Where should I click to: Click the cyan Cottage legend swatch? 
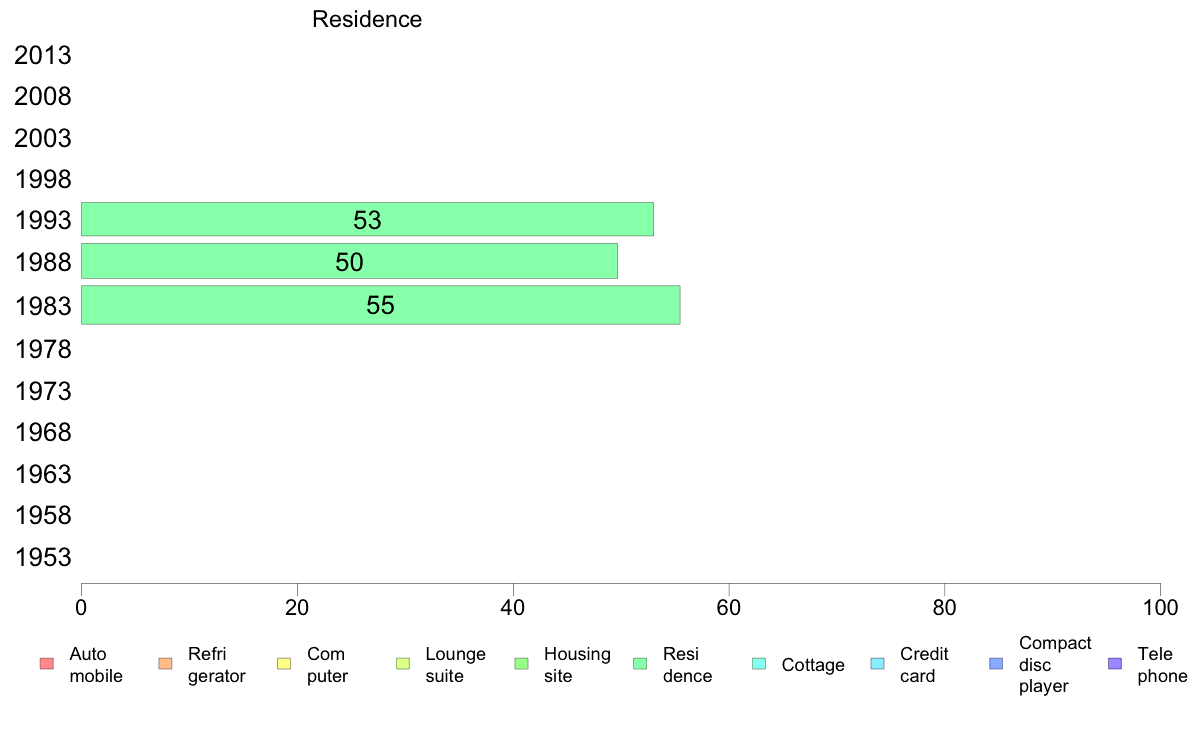tap(758, 664)
